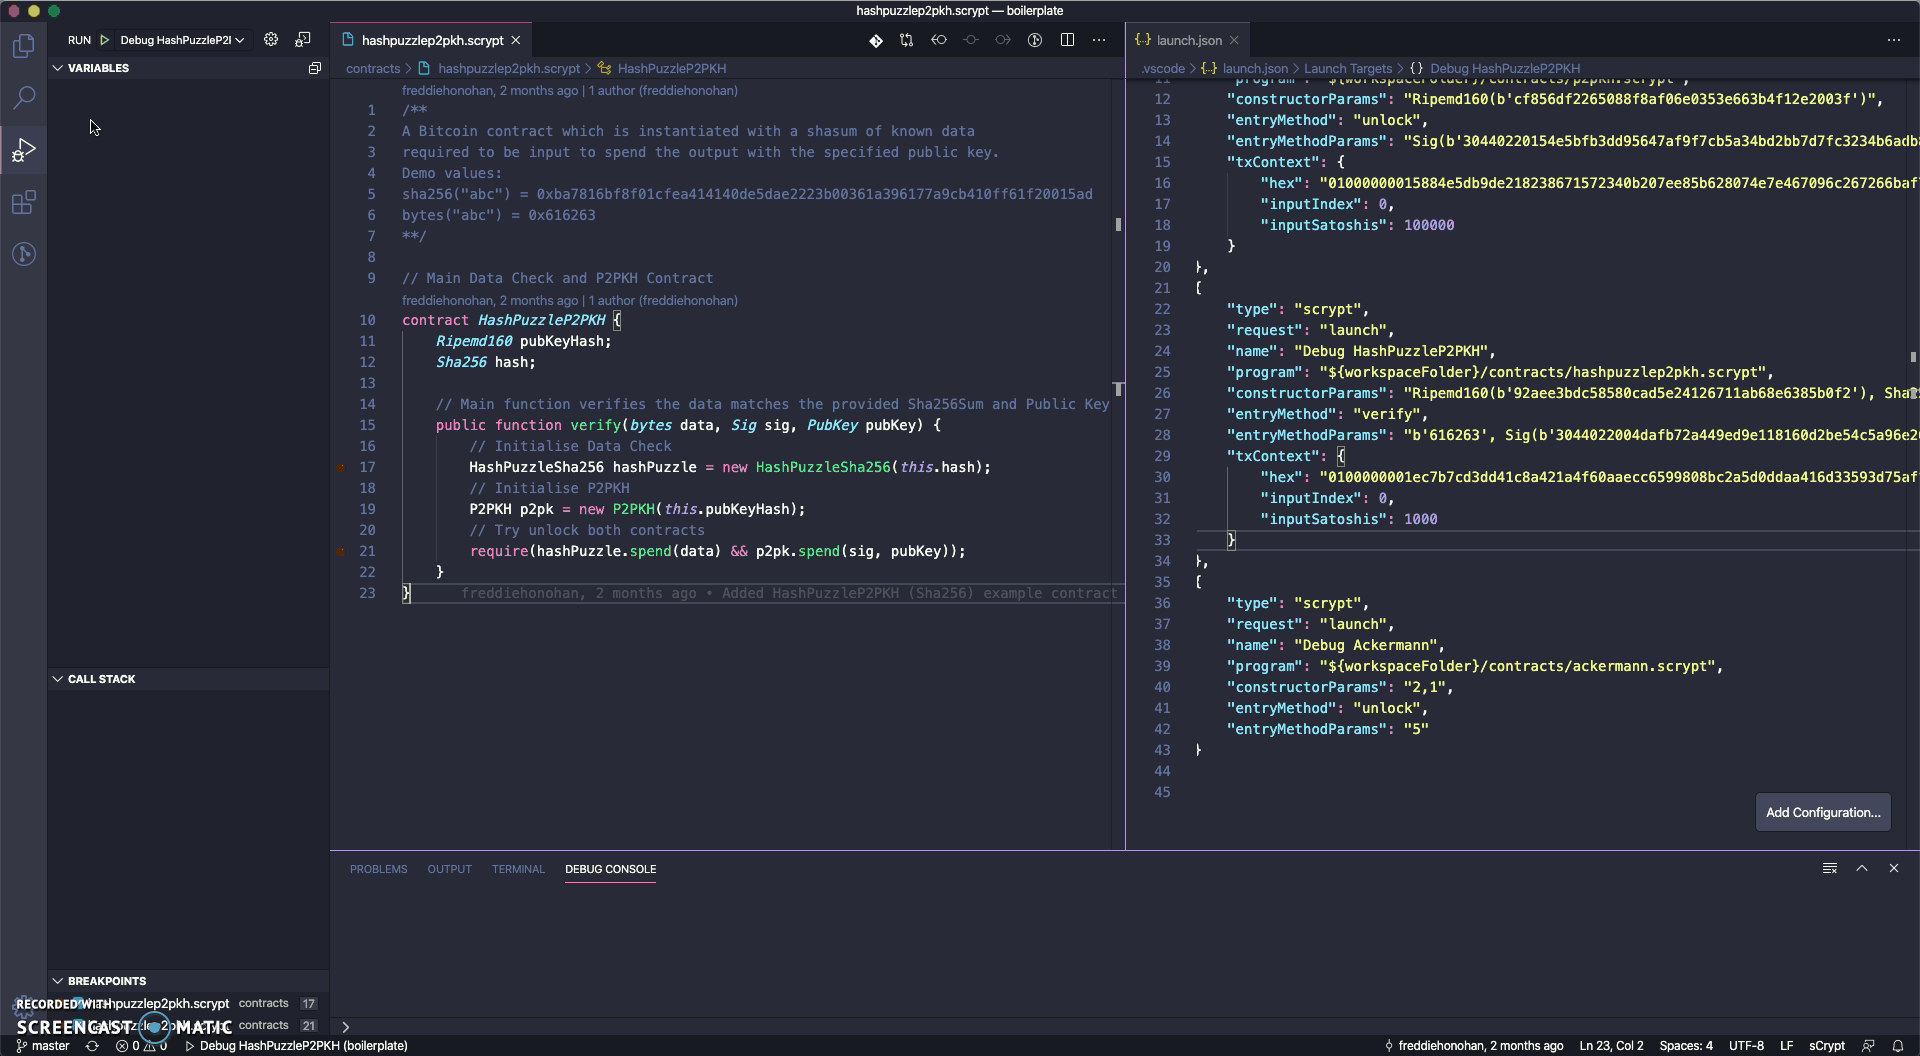Click the split editor right icon
The height and width of the screenshot is (1056, 1920).
coord(1067,40)
